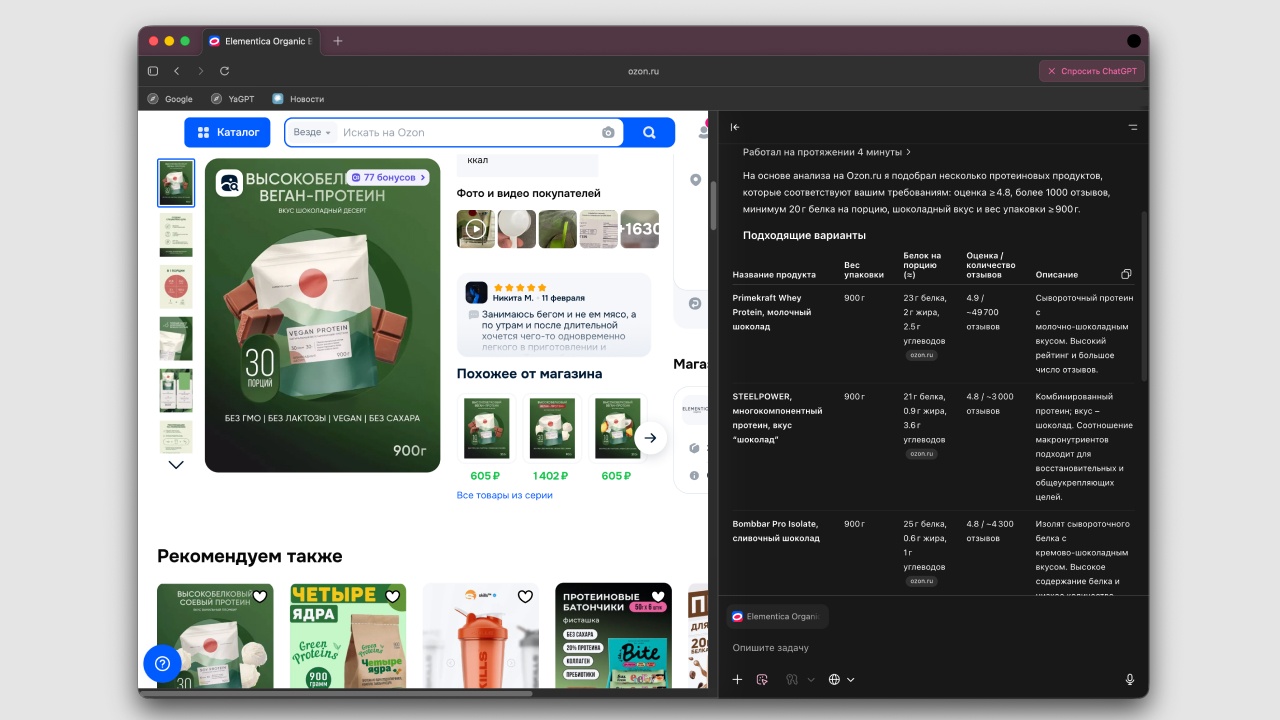Reload the ozon.ru page
The image size is (1280, 720).
224,71
